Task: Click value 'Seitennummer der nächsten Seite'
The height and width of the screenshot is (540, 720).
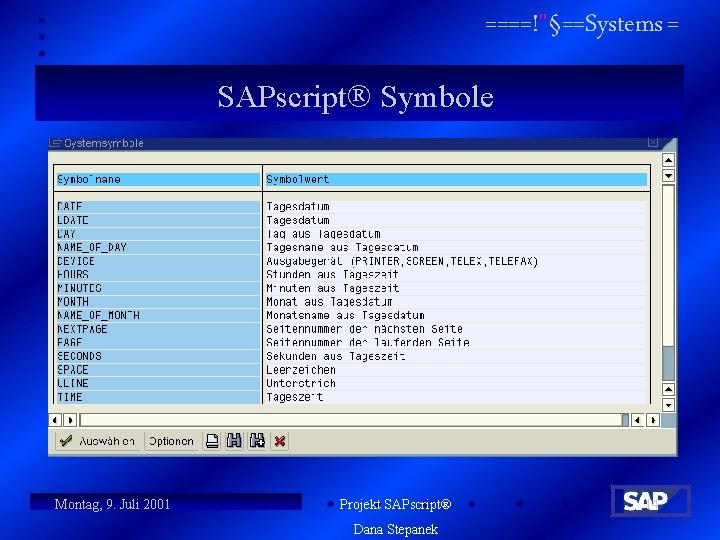Action: point(364,329)
